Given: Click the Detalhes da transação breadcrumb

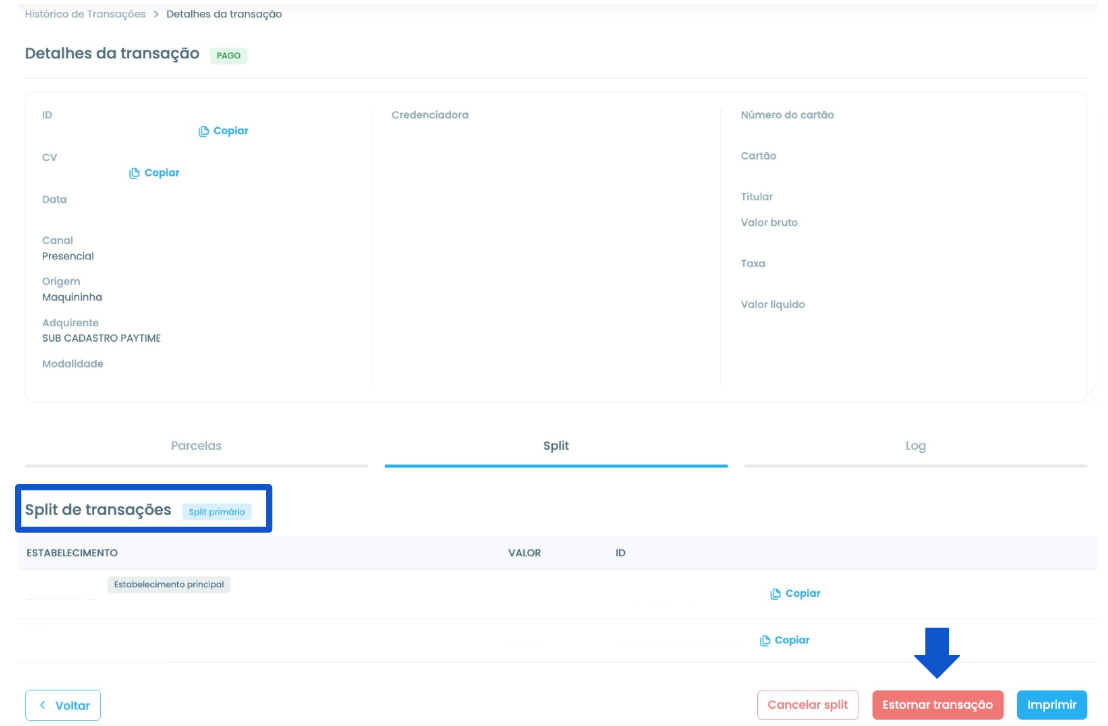Looking at the screenshot, I should [x=224, y=14].
